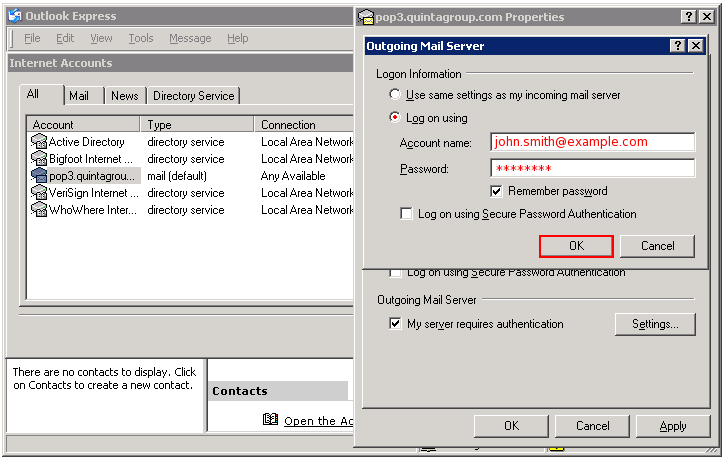Switch to the Directory Service tab
This screenshot has height=459, width=724.
(x=193, y=96)
